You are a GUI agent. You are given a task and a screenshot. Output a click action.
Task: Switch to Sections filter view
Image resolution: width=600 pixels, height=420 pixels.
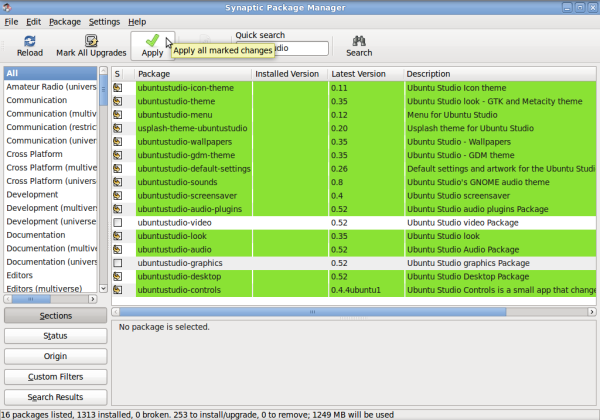[x=55, y=316]
